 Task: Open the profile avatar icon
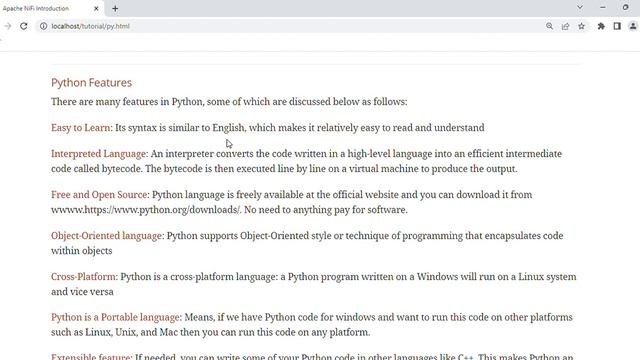[633, 26]
